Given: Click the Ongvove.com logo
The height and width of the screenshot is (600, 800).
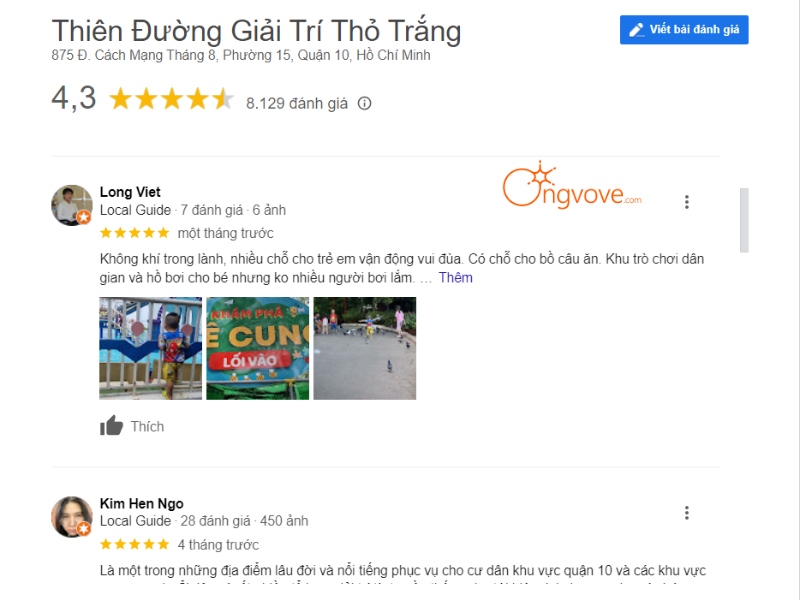Looking at the screenshot, I should coord(572,185).
